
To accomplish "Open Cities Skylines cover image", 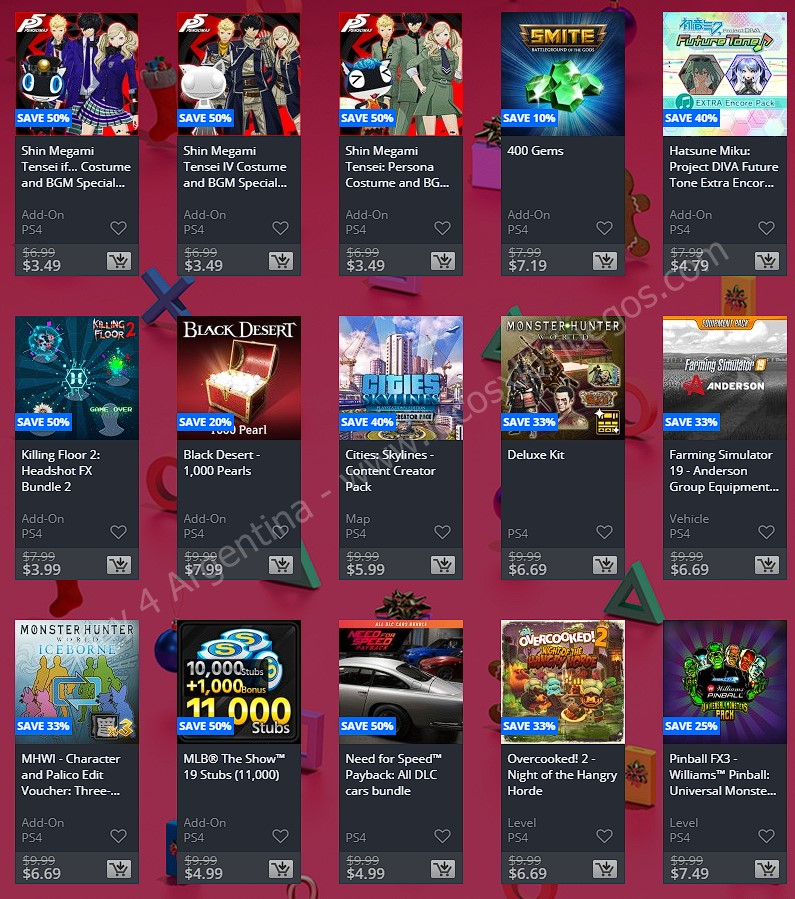I will (x=401, y=378).
